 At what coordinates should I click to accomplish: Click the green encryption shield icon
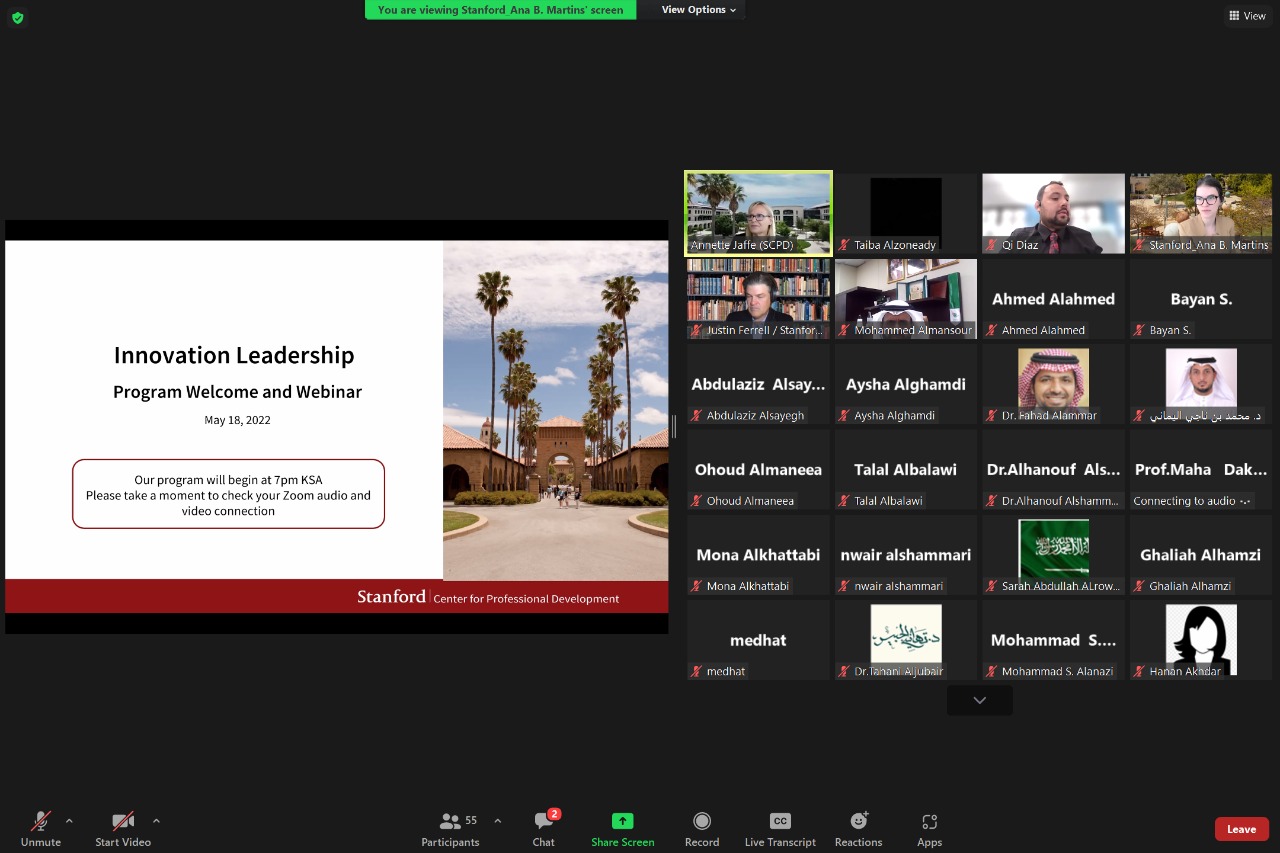click(17, 17)
